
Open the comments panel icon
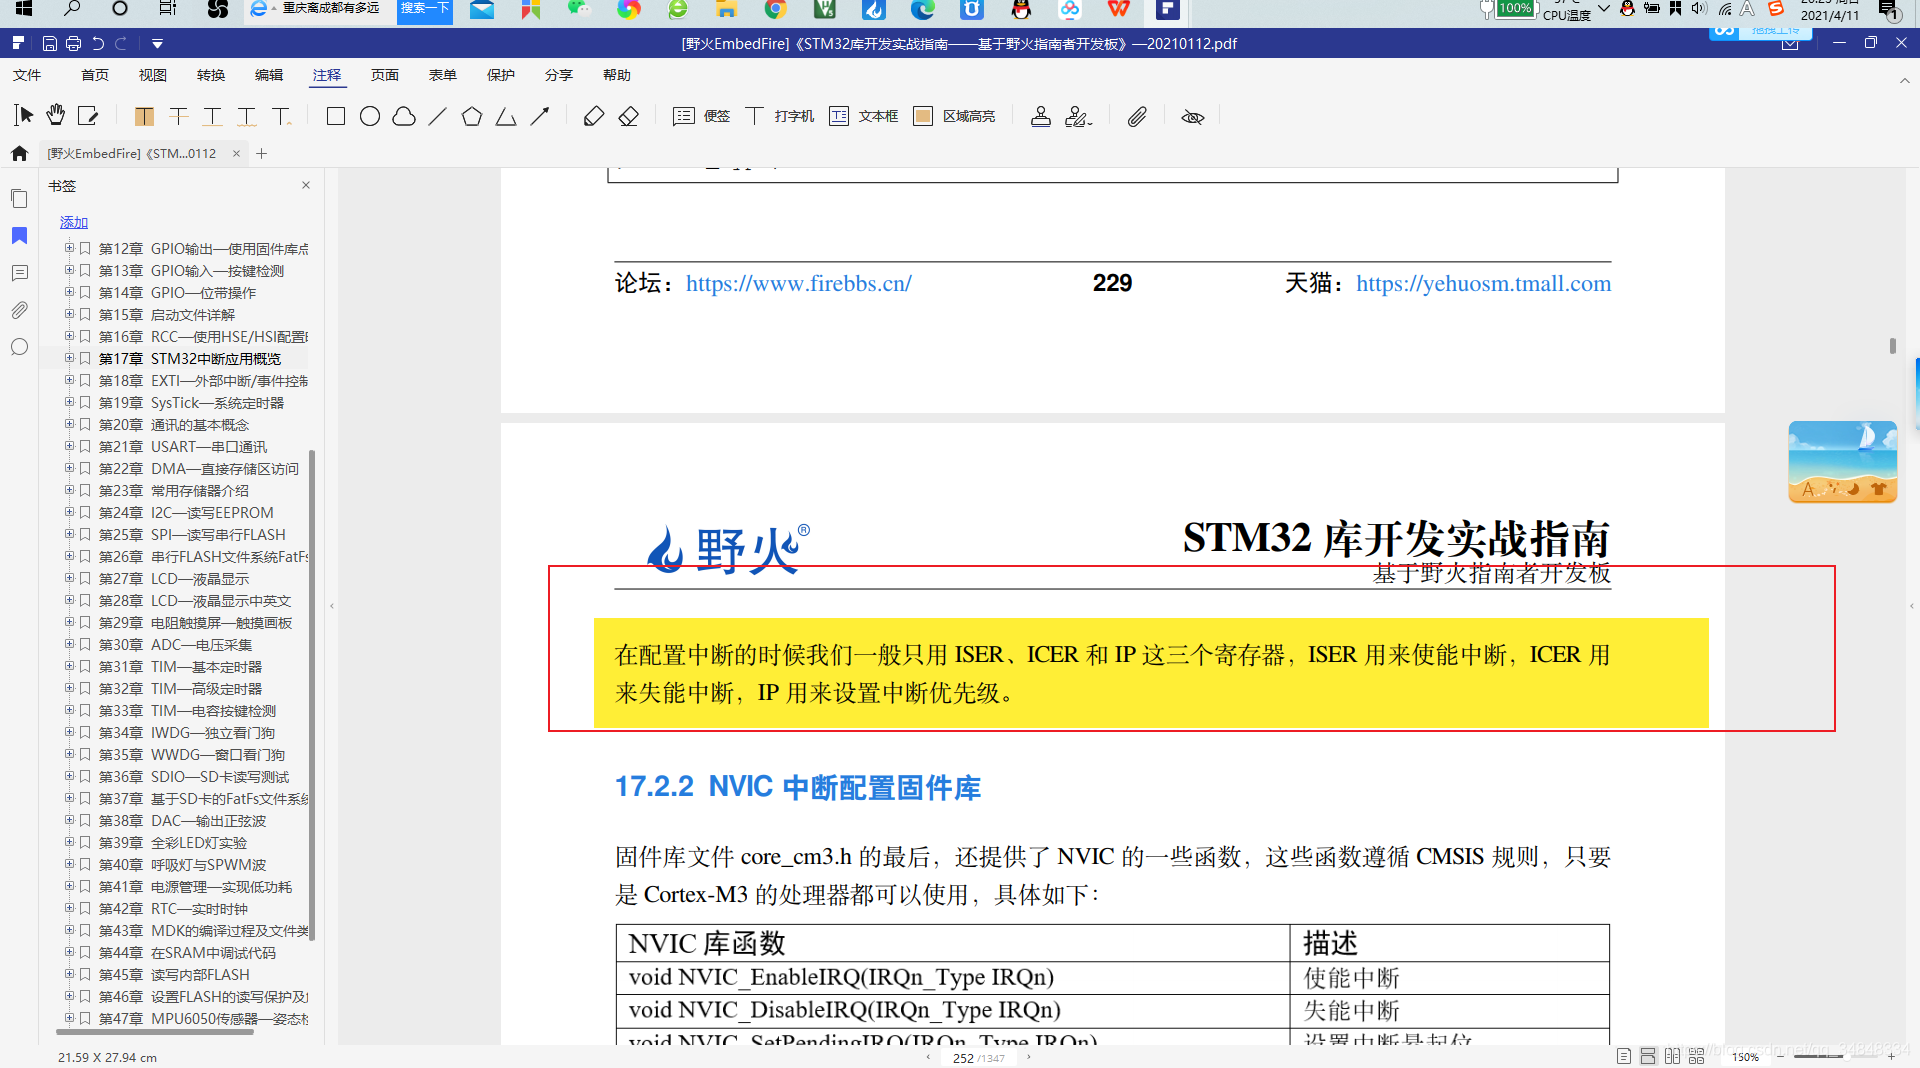coord(19,273)
